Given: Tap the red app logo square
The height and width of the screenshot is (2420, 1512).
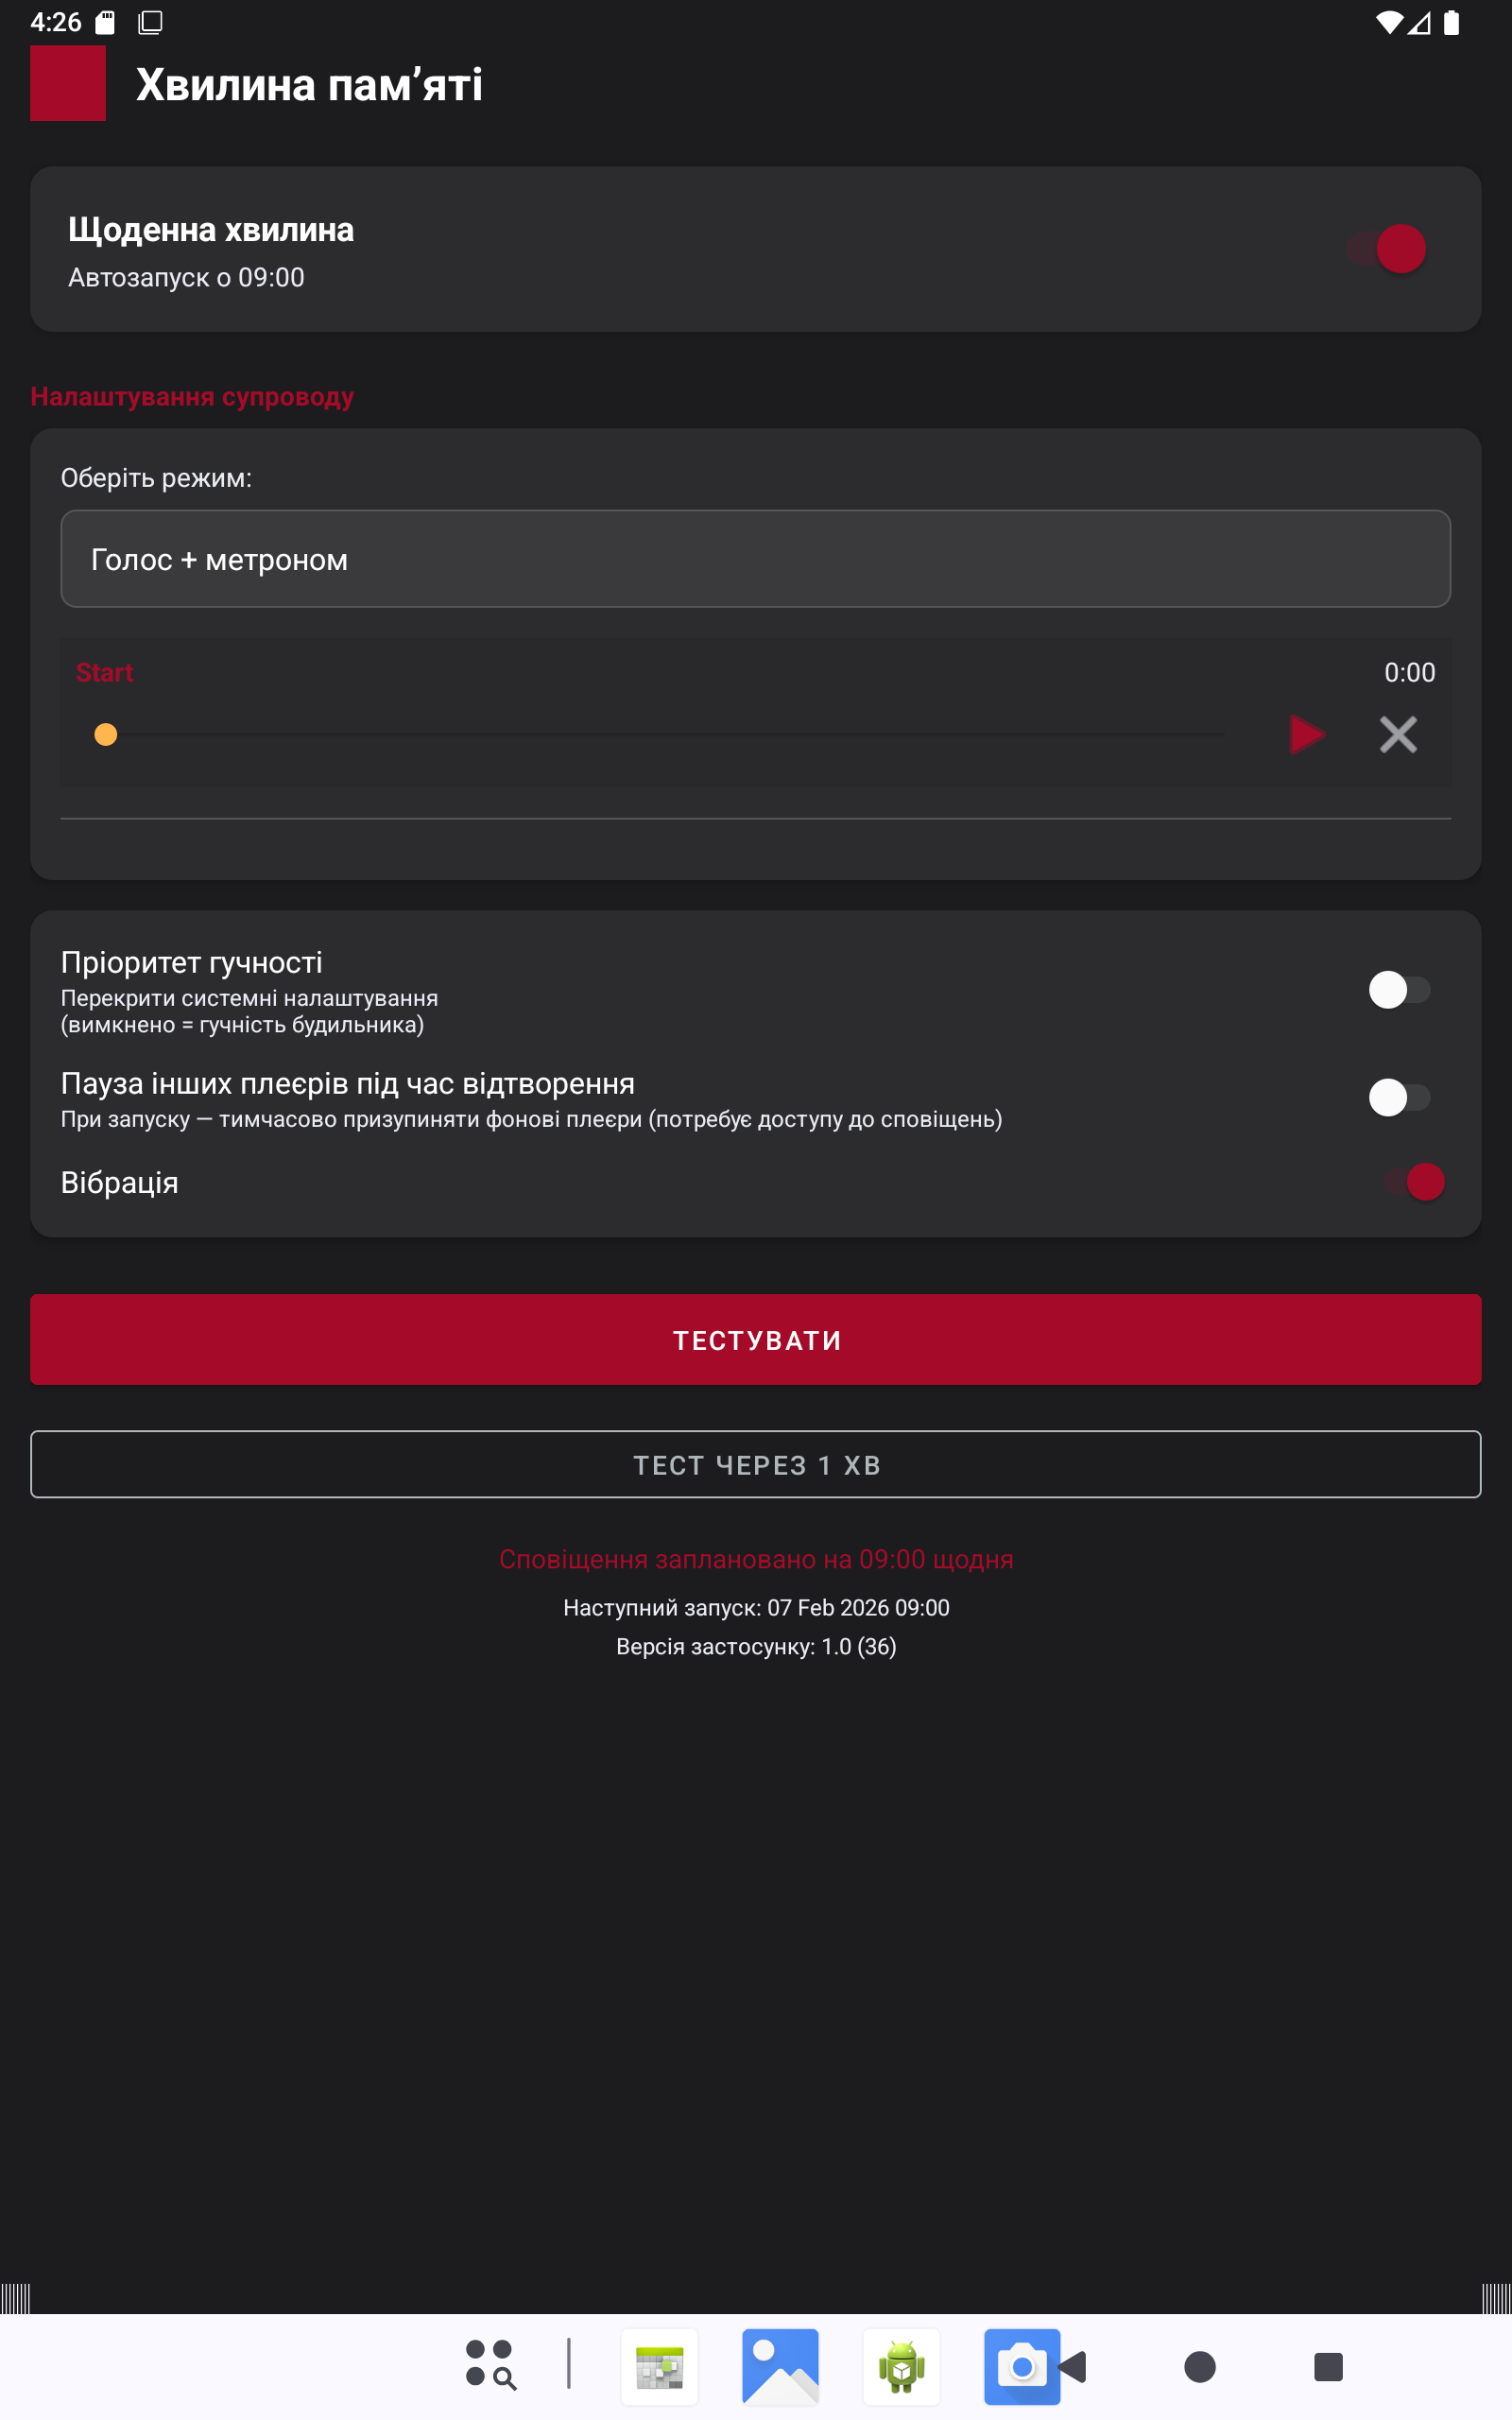Looking at the screenshot, I should pyautogui.click(x=67, y=83).
